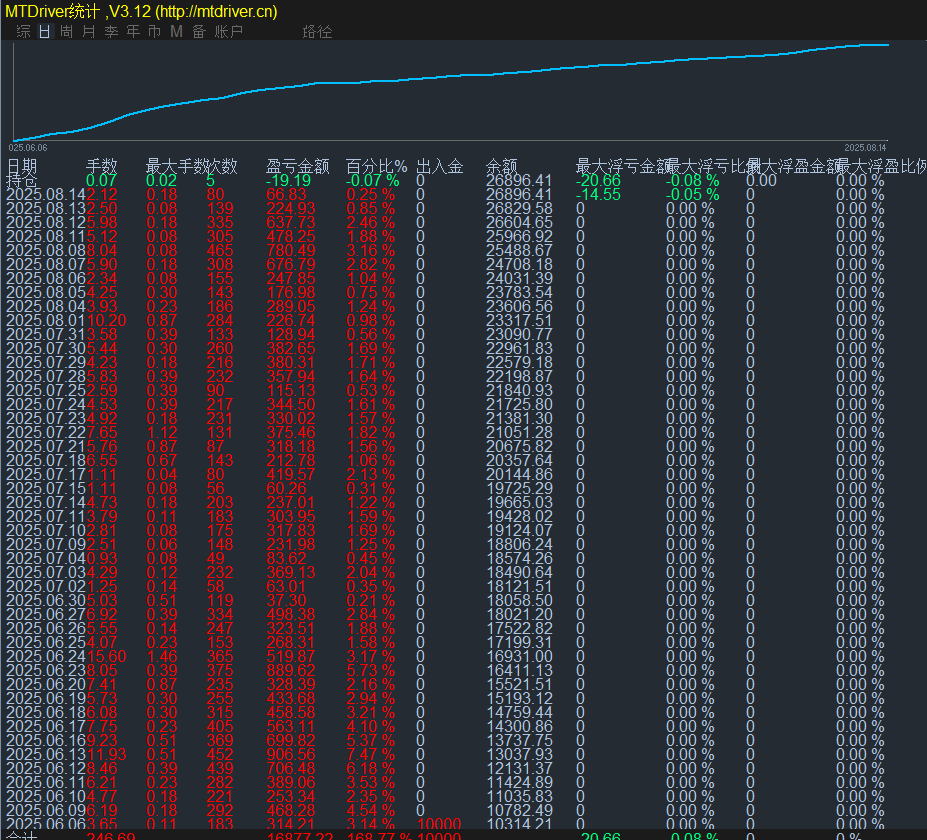Click profit value 224.93

click(x=291, y=209)
